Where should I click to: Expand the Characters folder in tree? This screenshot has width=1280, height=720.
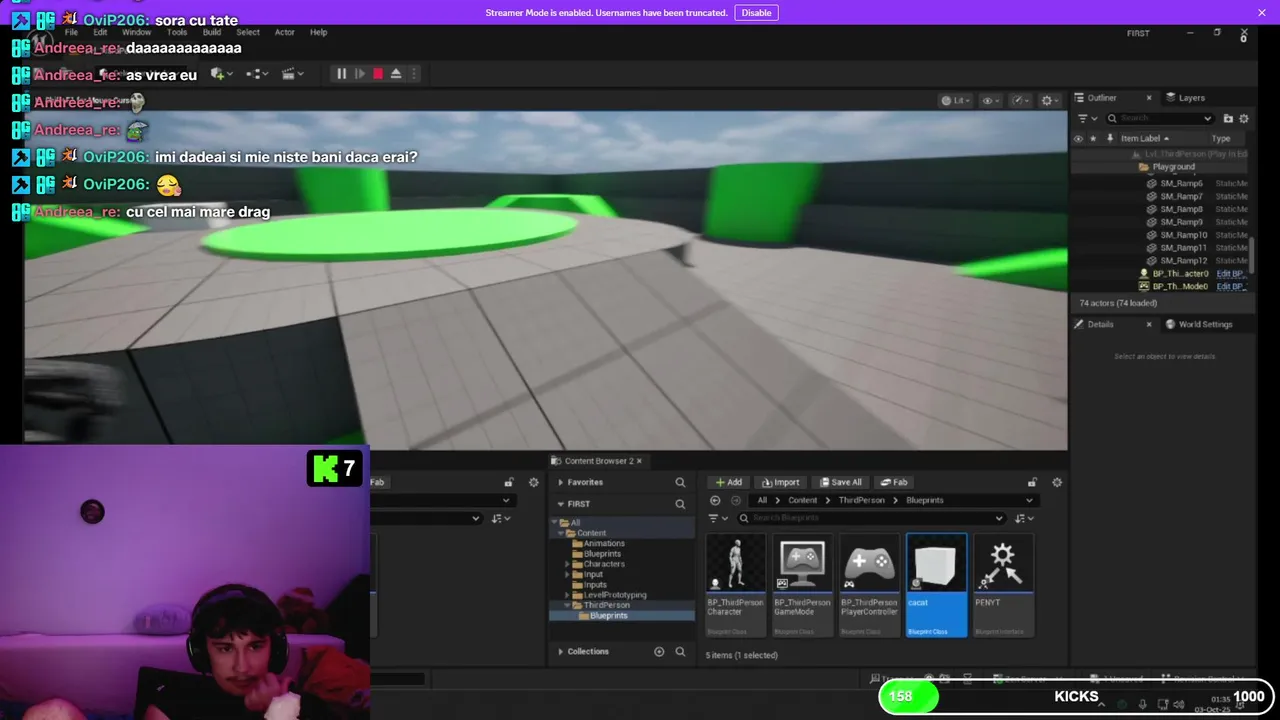click(x=567, y=564)
